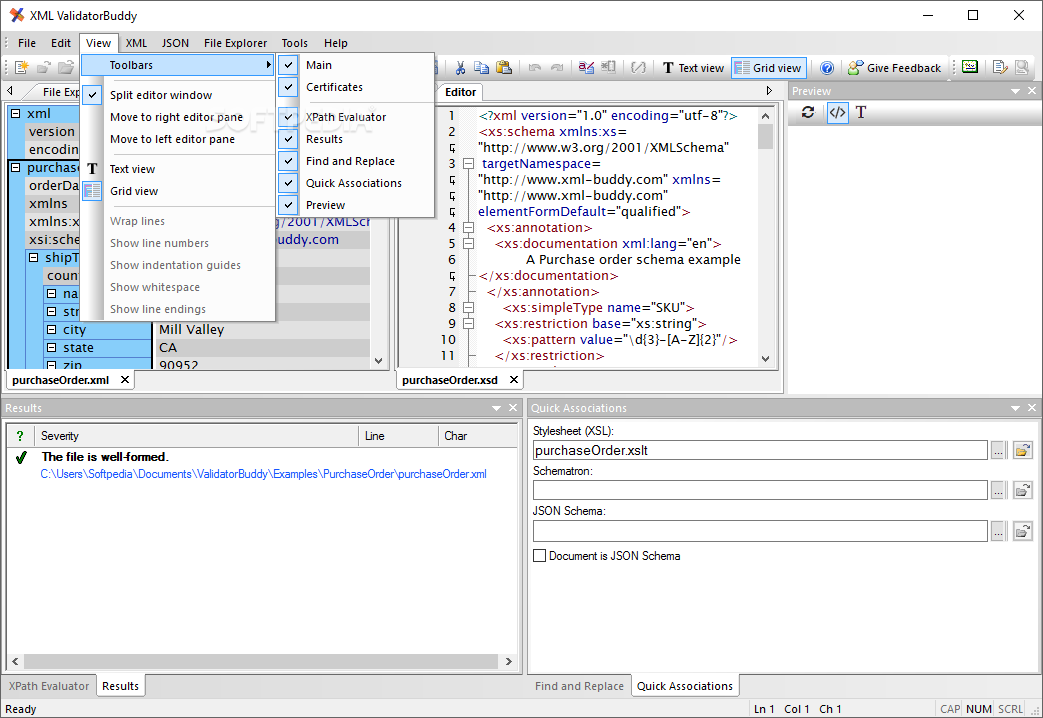
Task: Check Document is JSON Schema checkbox
Action: point(539,556)
